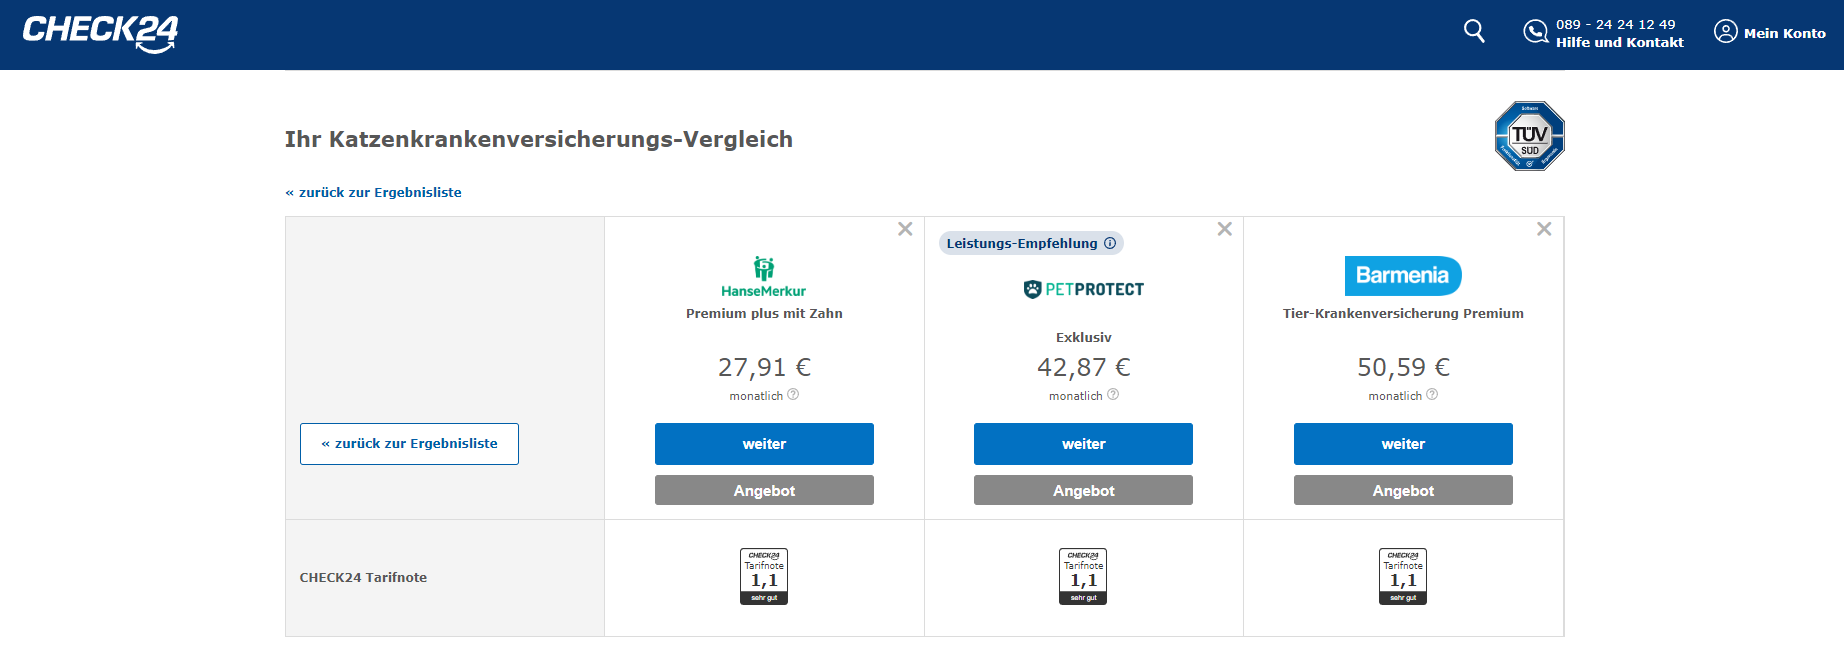This screenshot has width=1844, height=657.
Task: Click the Katzenkrankenversicherungs-Vergleich heading
Action: point(538,139)
